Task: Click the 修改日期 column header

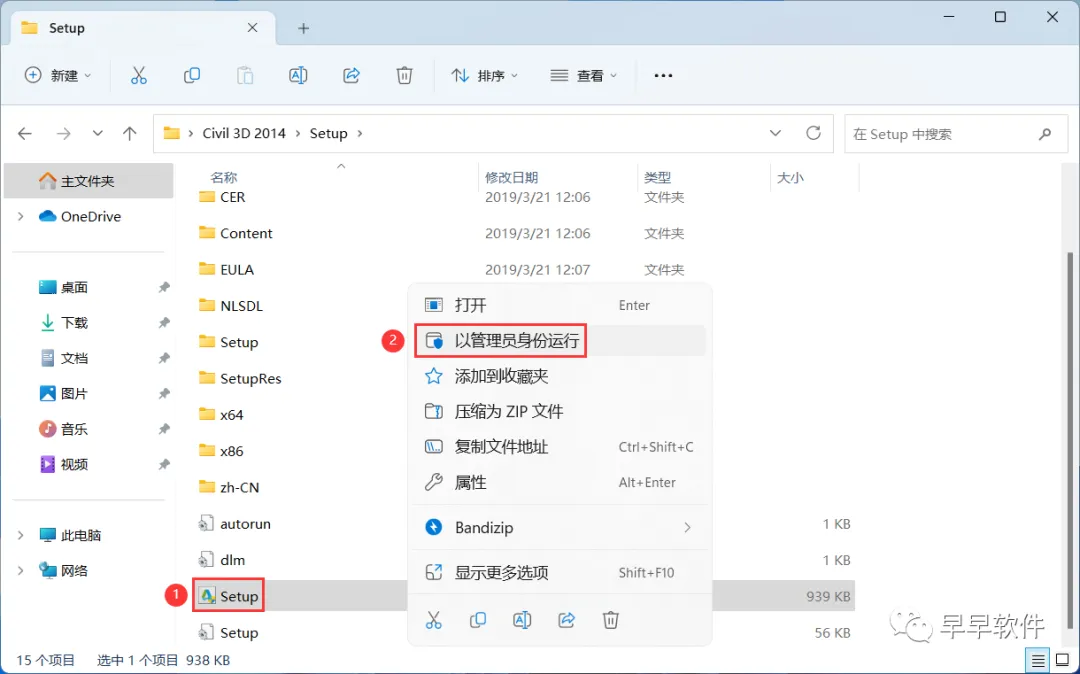Action: point(512,178)
